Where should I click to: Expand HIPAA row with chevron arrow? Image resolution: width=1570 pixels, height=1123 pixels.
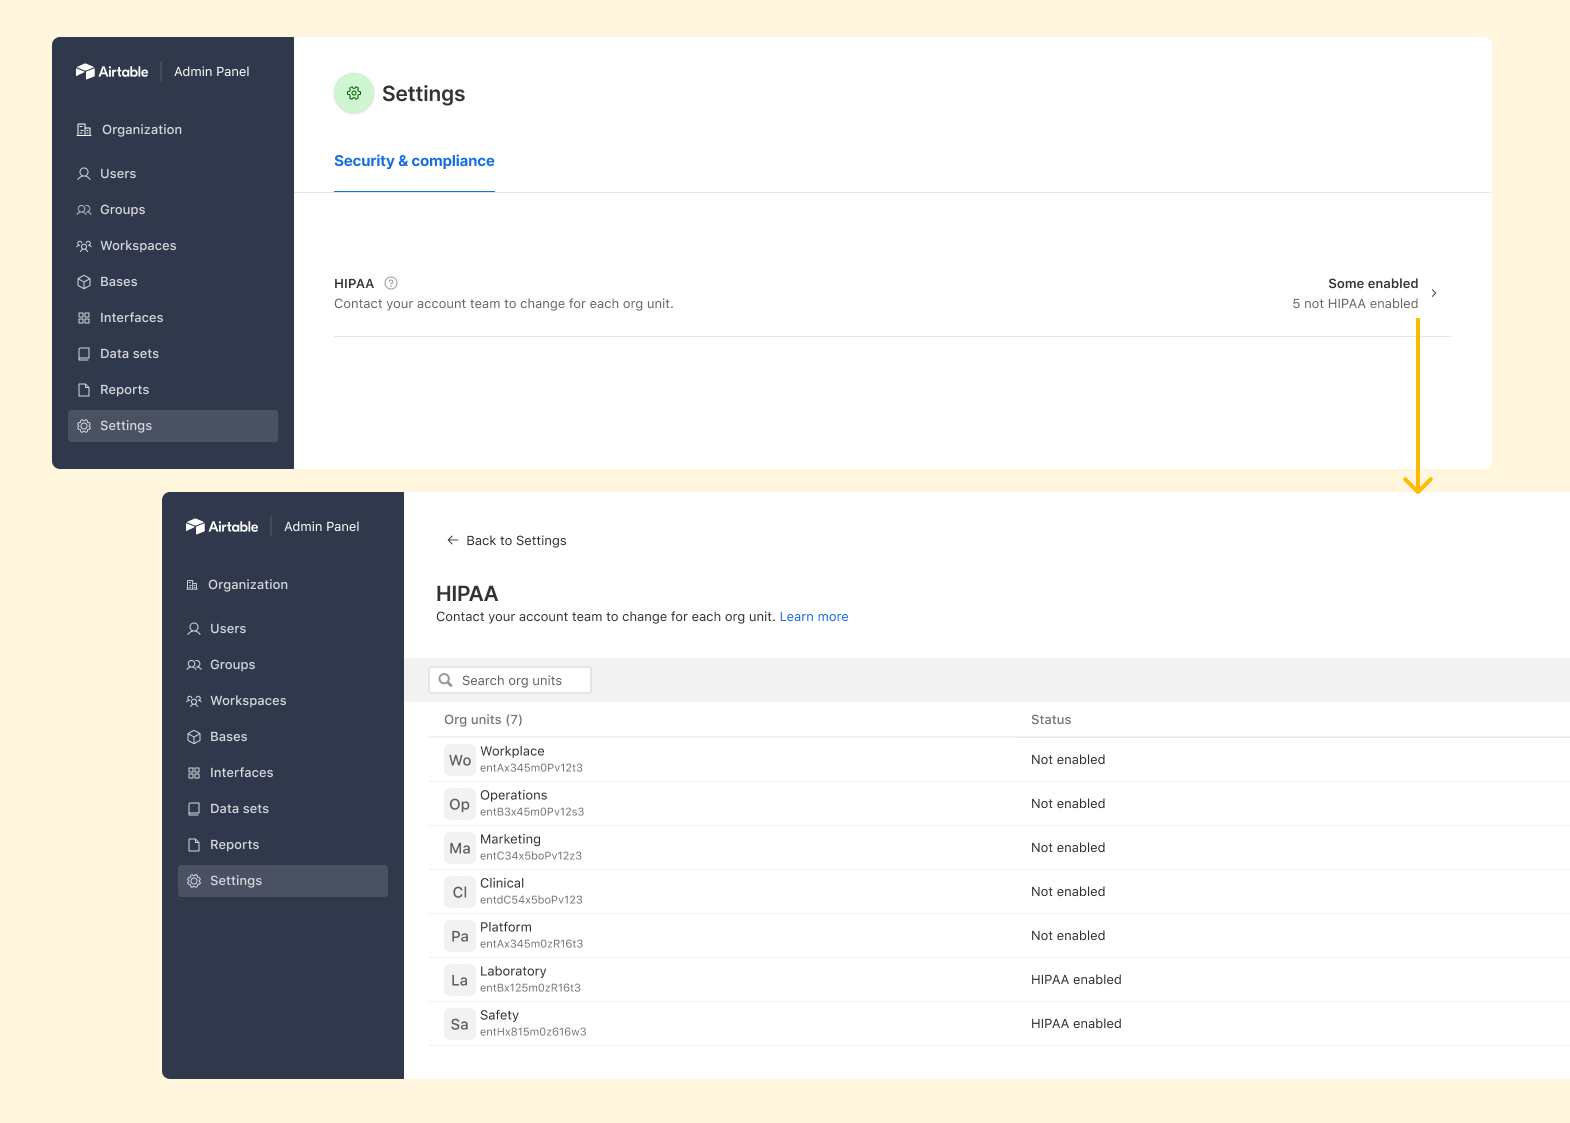pyautogui.click(x=1434, y=293)
